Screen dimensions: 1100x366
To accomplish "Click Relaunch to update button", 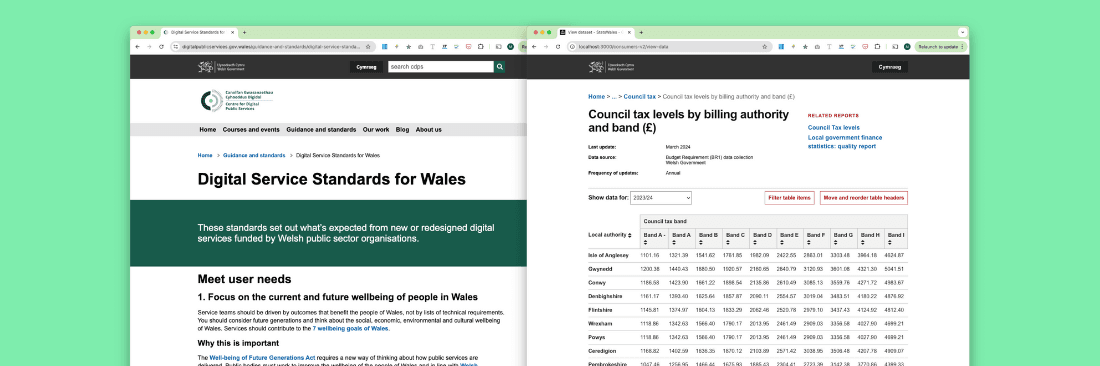I will coord(940,46).
